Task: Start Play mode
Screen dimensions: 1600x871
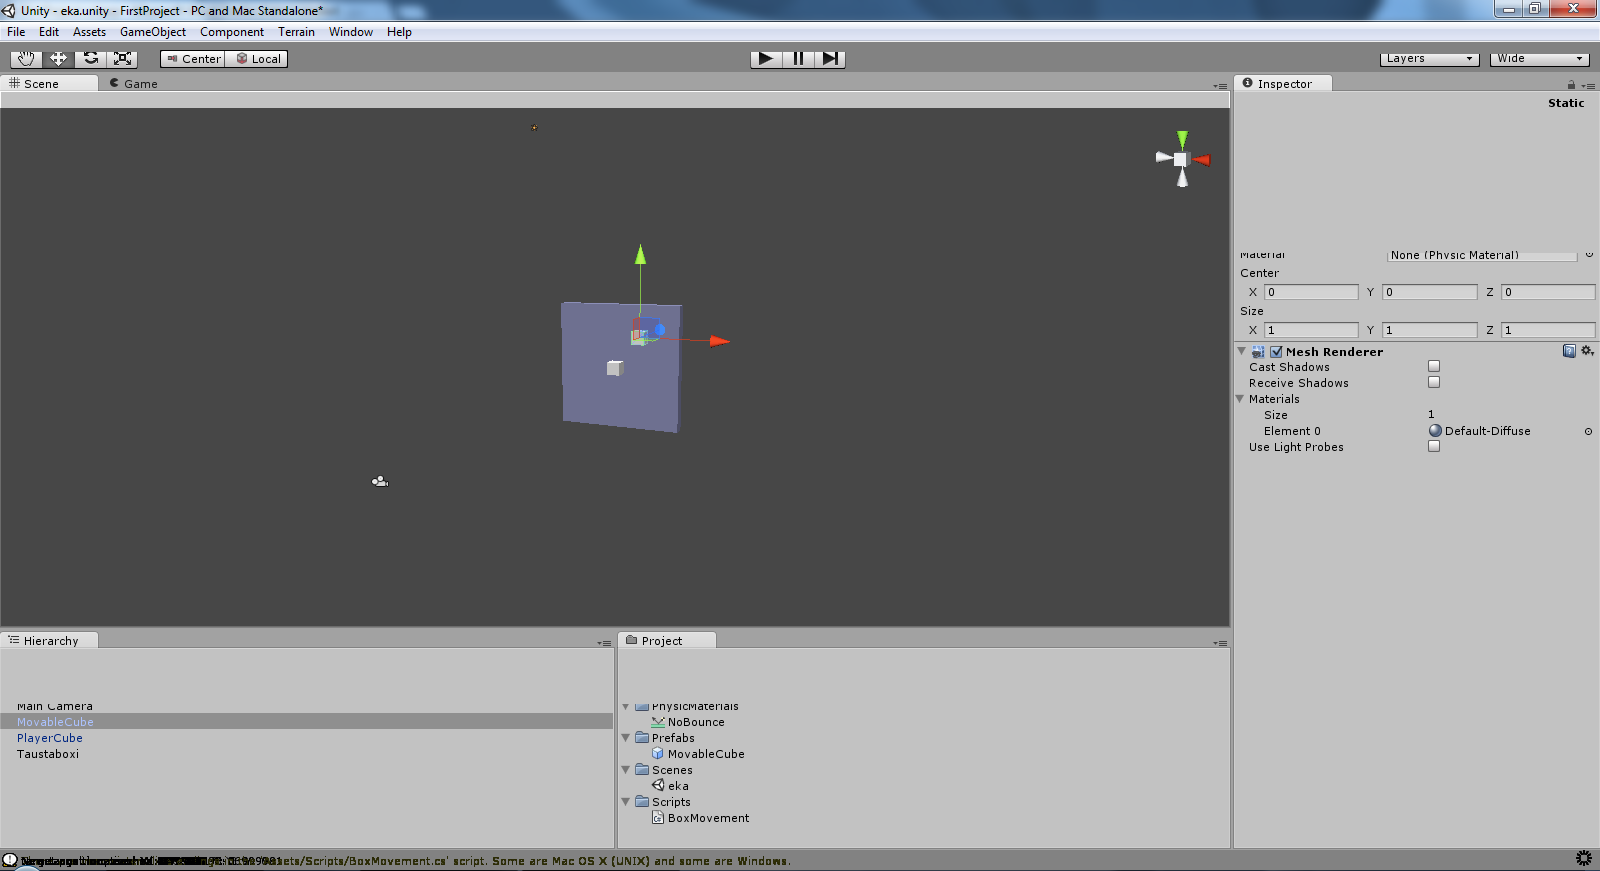Action: [x=766, y=59]
